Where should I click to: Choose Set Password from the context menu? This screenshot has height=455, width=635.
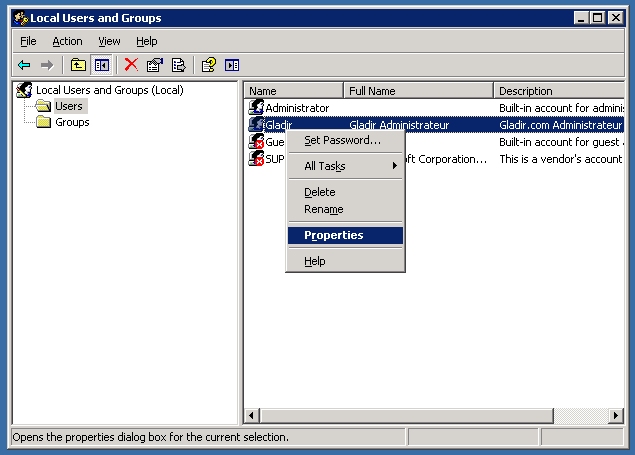click(342, 140)
